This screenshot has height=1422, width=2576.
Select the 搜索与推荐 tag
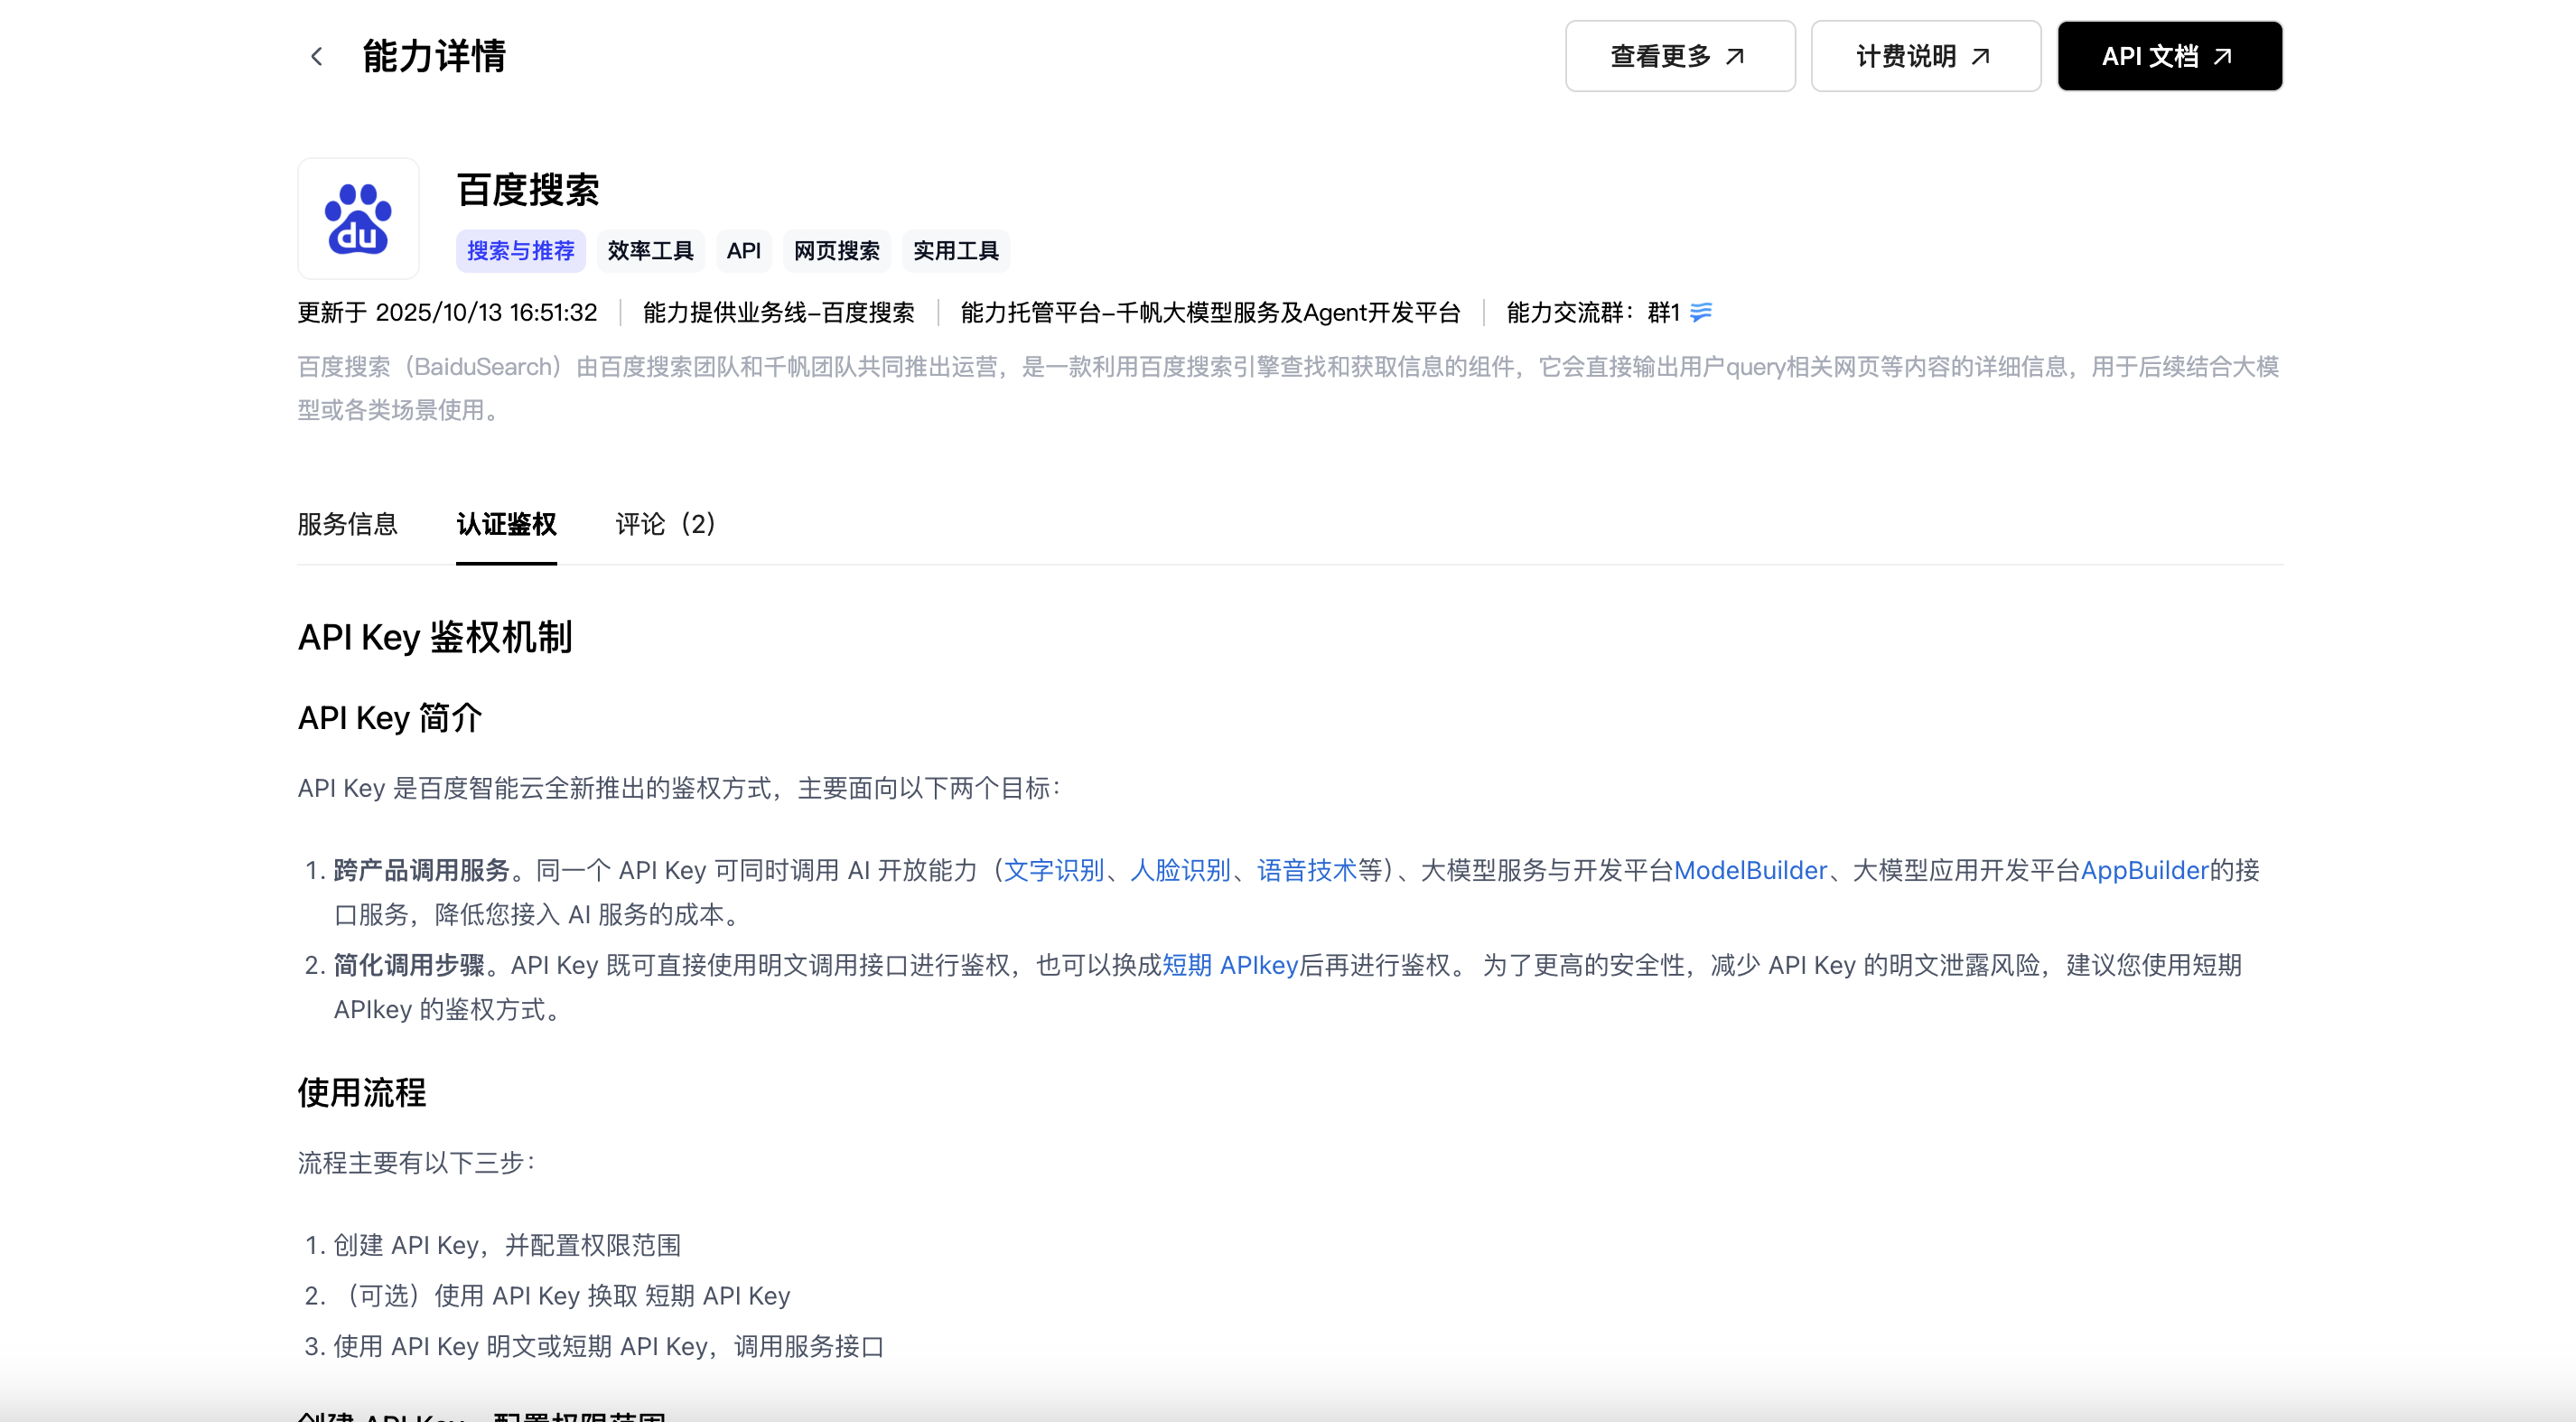521,251
